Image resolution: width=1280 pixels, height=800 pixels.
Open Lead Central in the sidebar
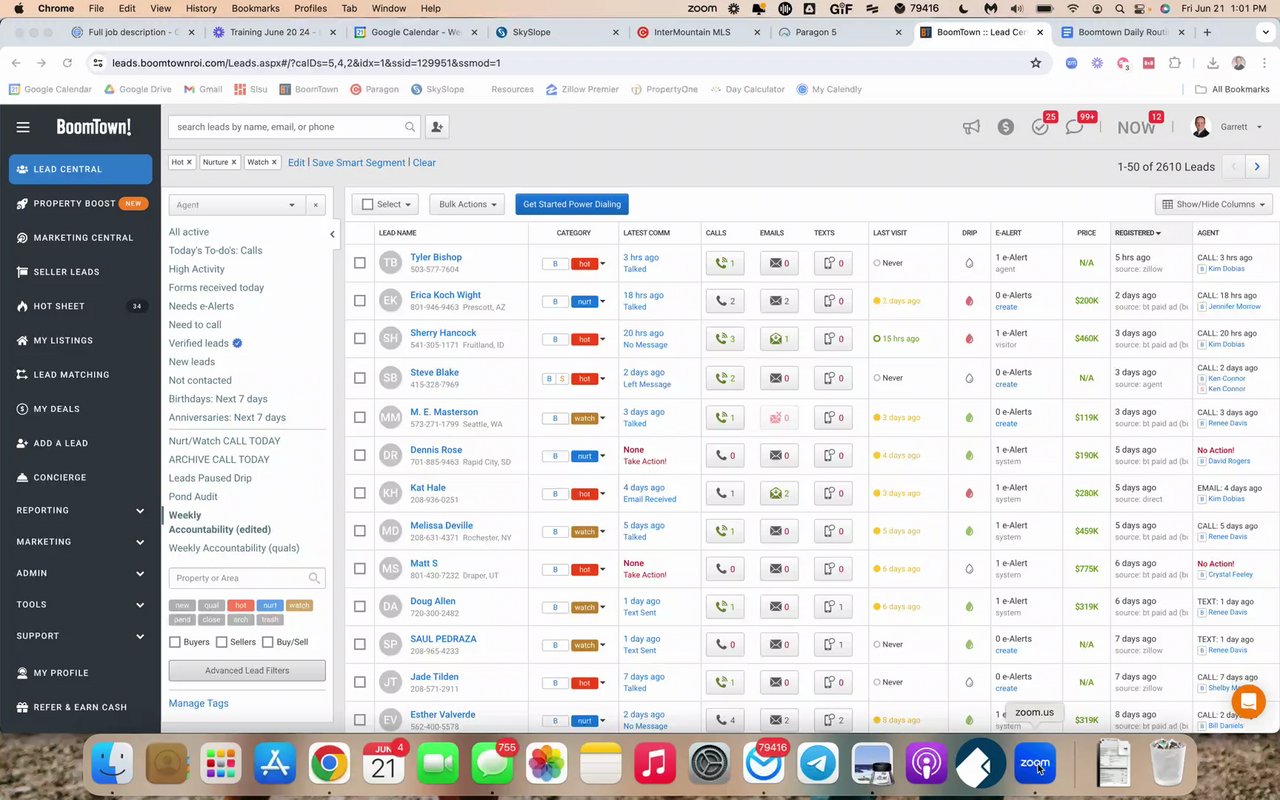(80, 169)
